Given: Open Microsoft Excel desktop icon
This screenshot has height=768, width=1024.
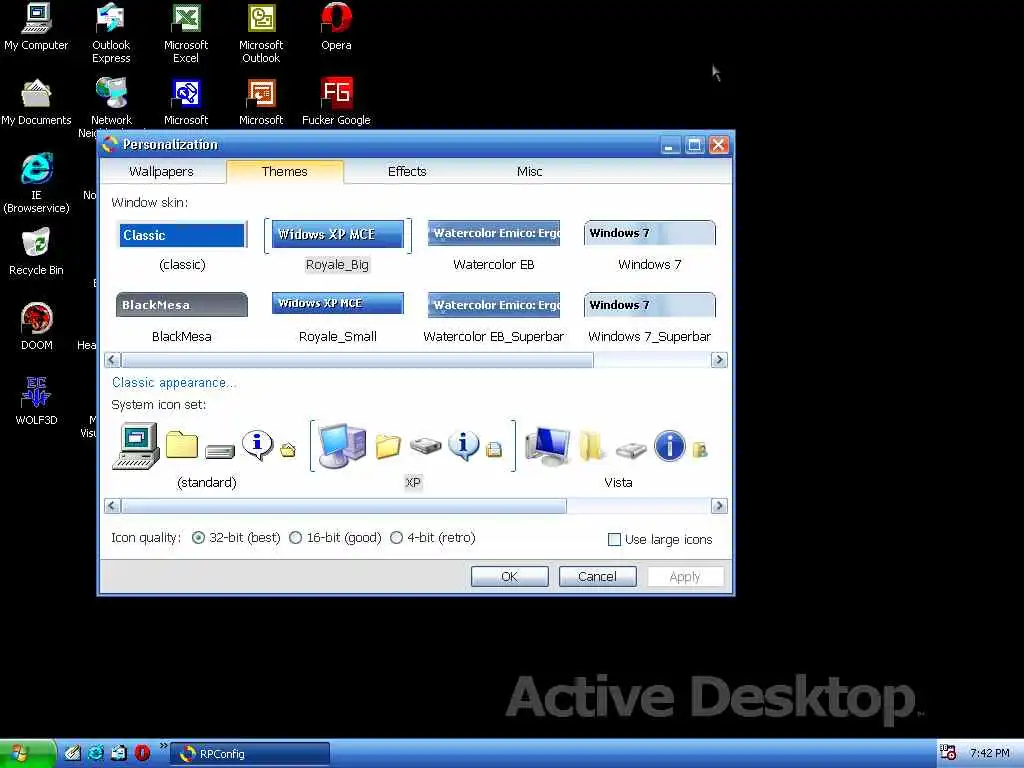Looking at the screenshot, I should click(186, 33).
